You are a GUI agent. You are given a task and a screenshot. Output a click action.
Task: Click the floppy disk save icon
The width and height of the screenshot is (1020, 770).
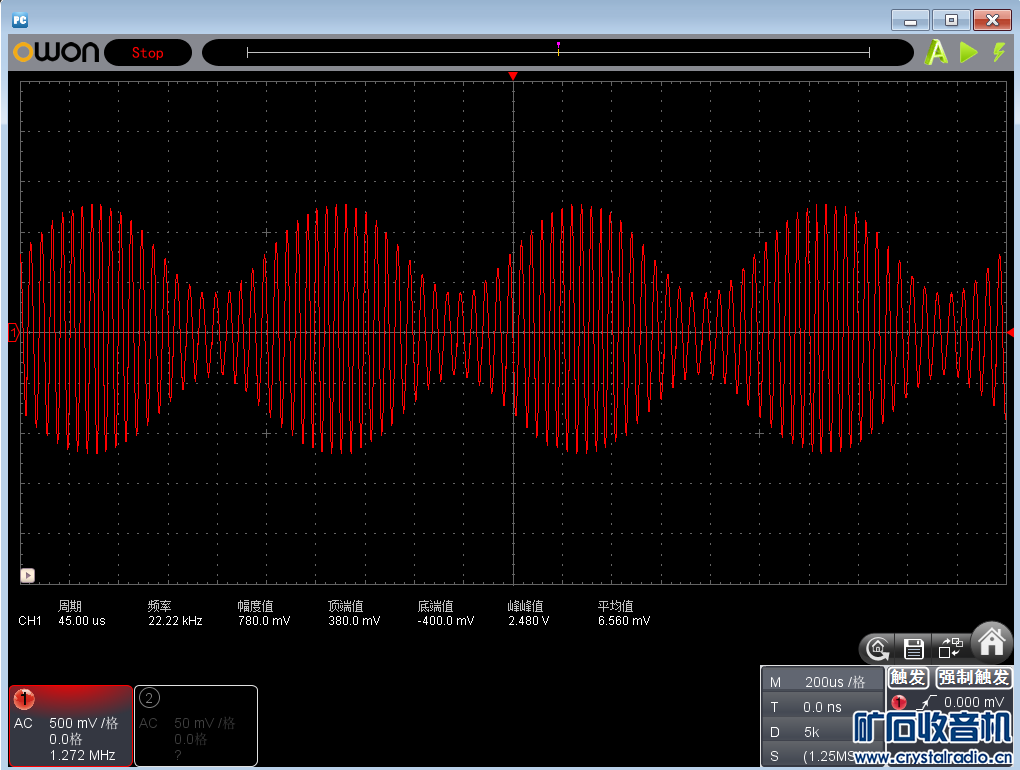(x=912, y=647)
